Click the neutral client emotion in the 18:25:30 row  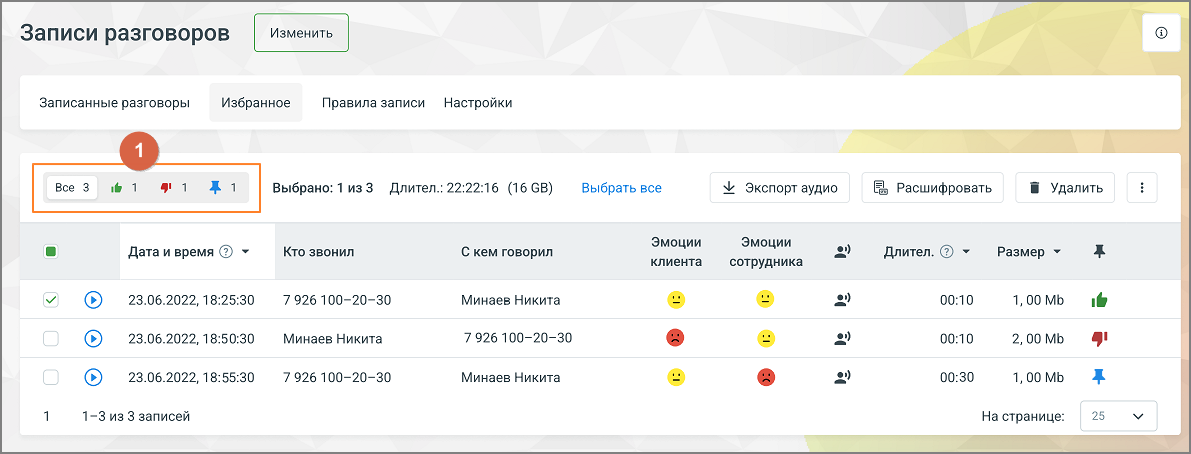[x=676, y=300]
